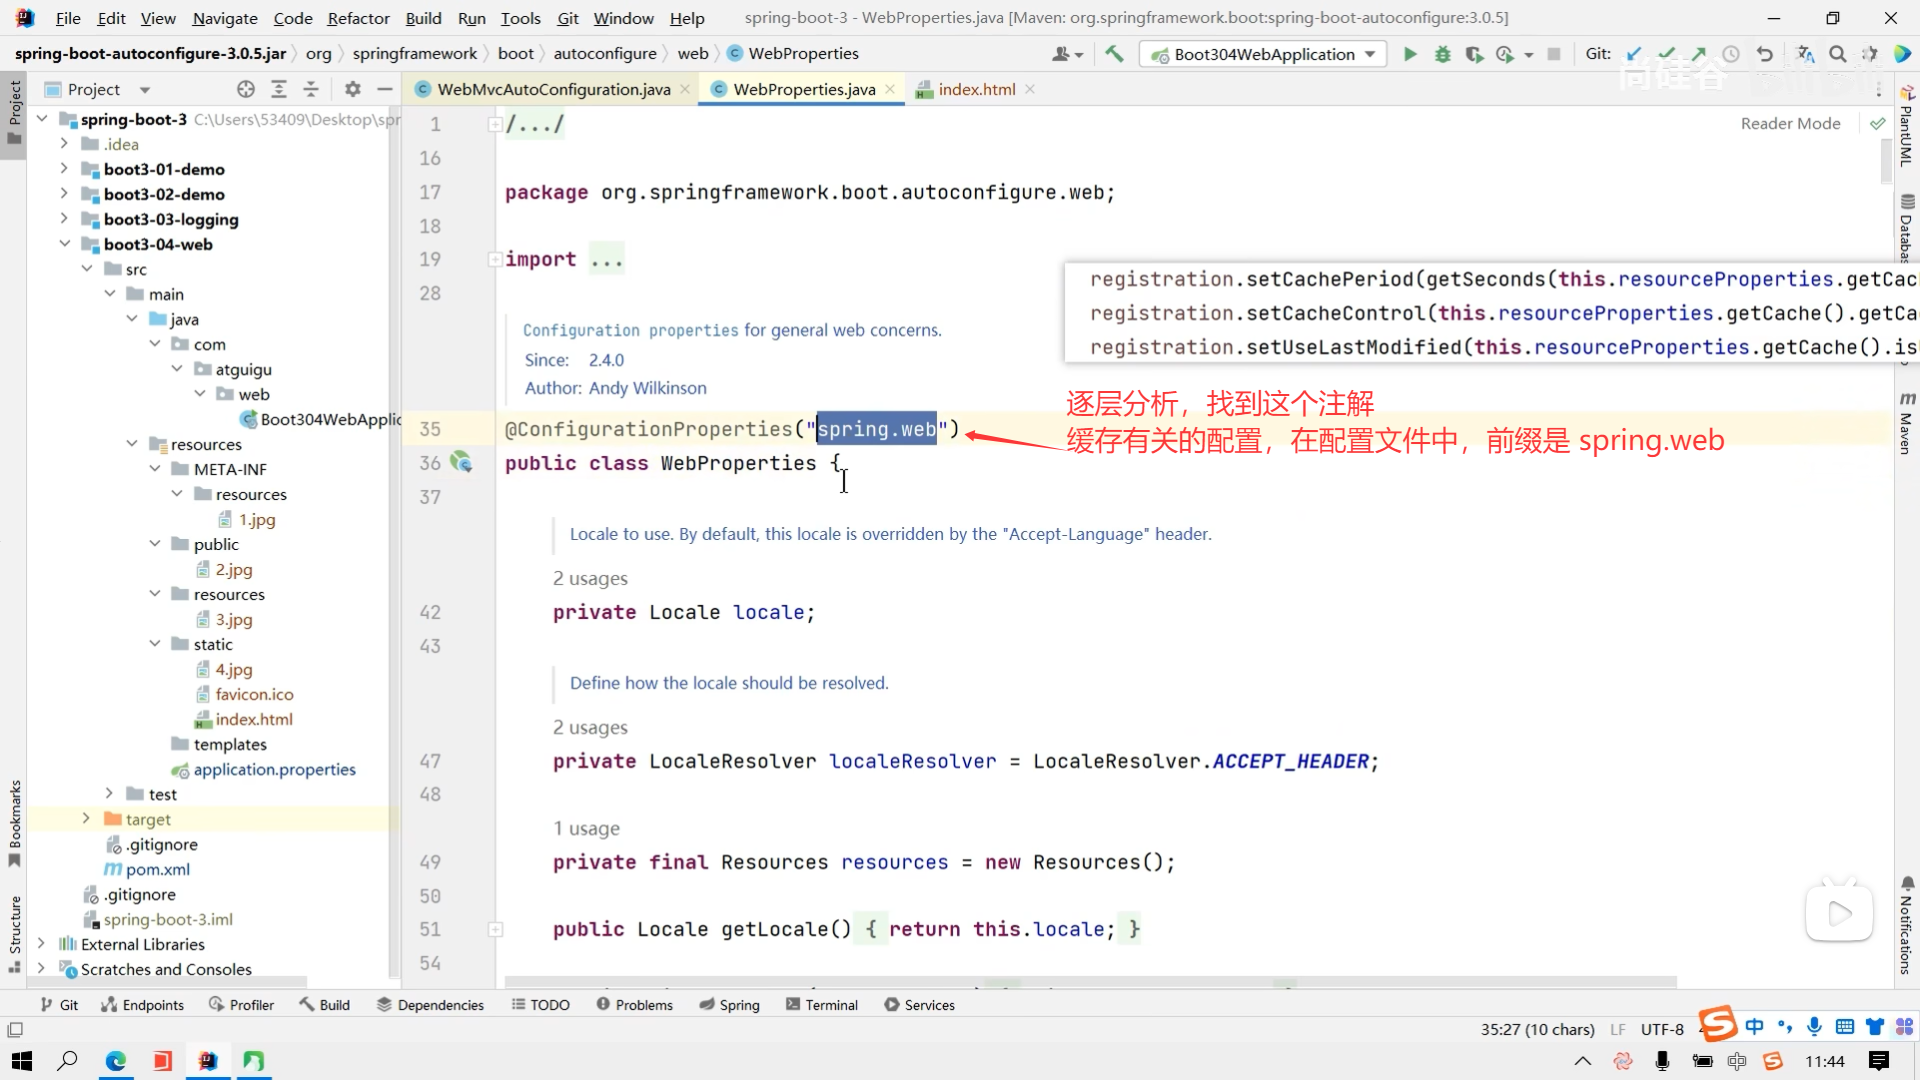Click the green Run application icon
Screen dimensions: 1920x1080
pos(1410,54)
